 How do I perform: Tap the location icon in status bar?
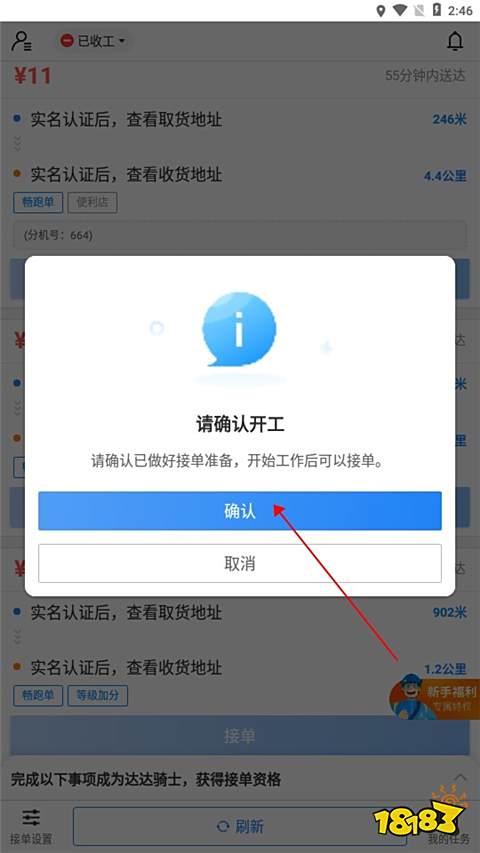(381, 11)
